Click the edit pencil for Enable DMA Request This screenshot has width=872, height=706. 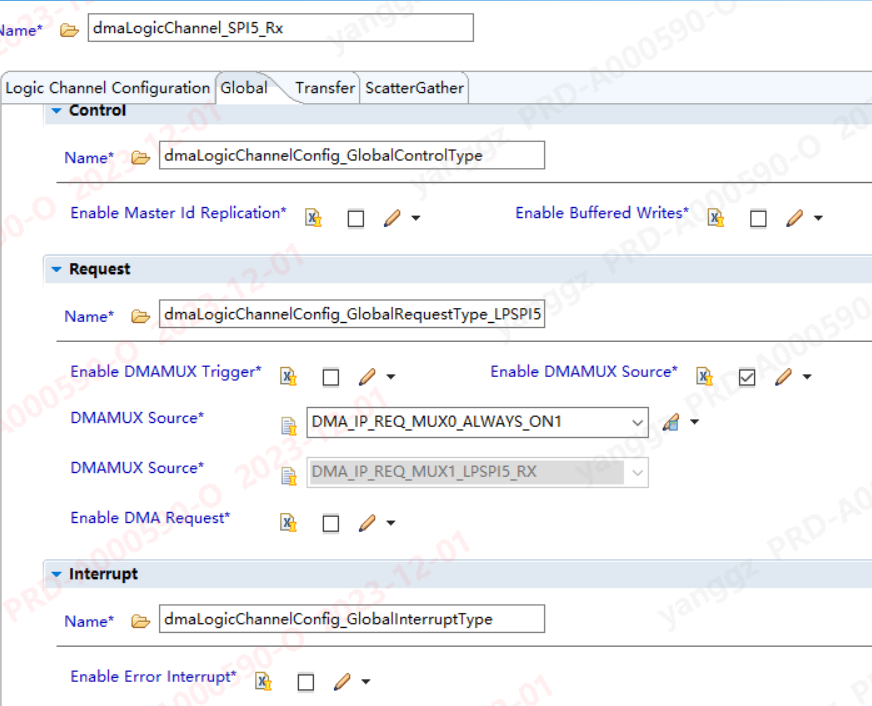tap(368, 522)
